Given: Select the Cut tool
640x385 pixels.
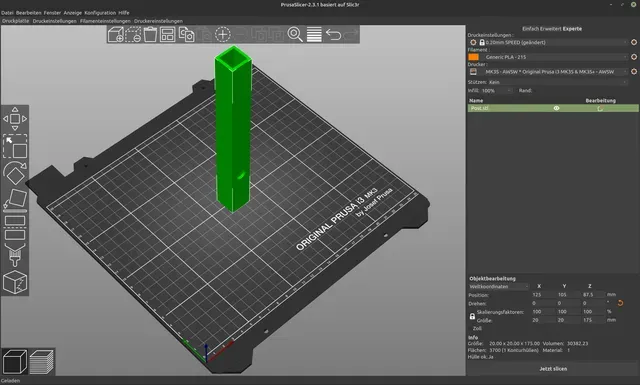Looking at the screenshot, I should pyautogui.click(x=15, y=228).
